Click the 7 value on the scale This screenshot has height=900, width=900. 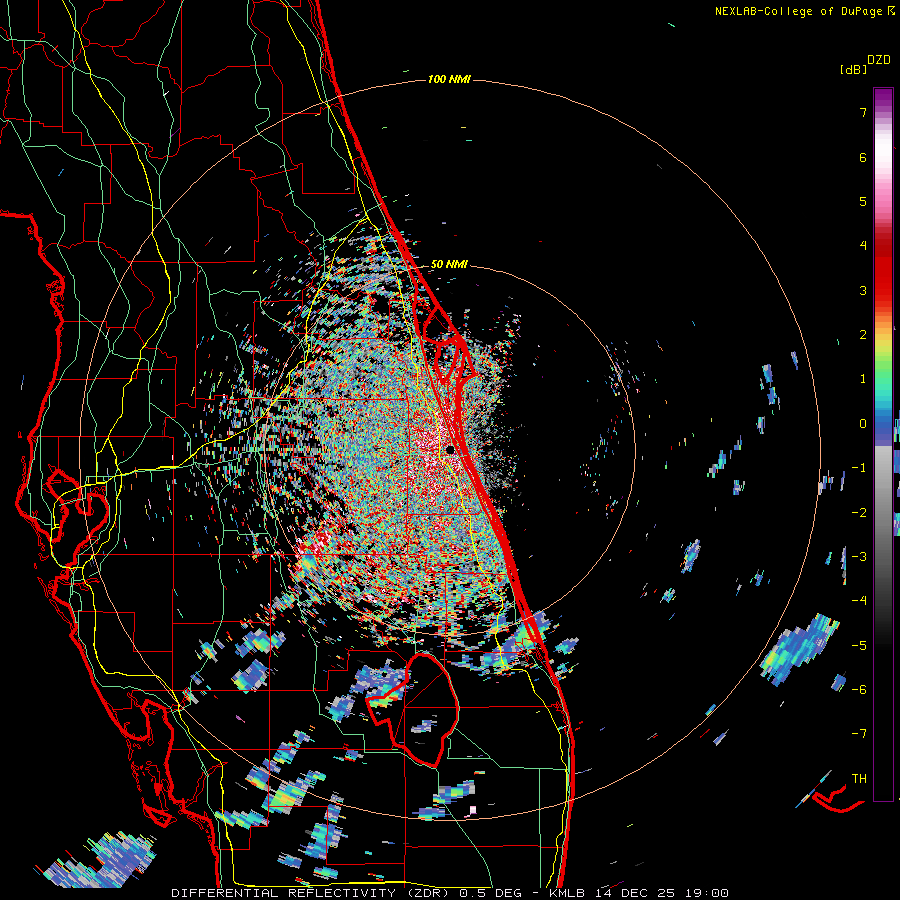click(x=863, y=112)
